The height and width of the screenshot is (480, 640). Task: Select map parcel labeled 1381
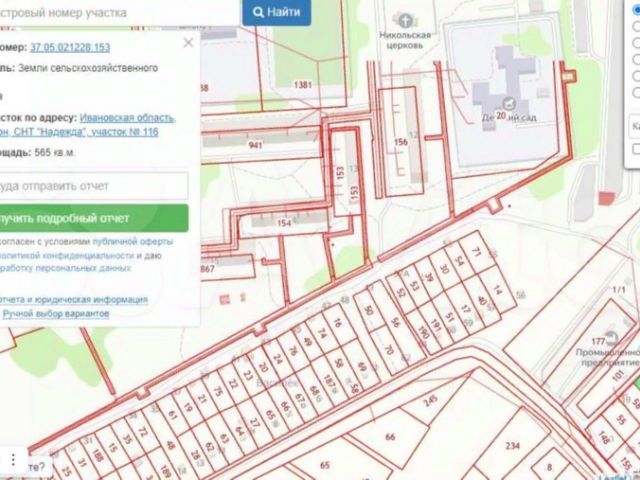tap(303, 85)
